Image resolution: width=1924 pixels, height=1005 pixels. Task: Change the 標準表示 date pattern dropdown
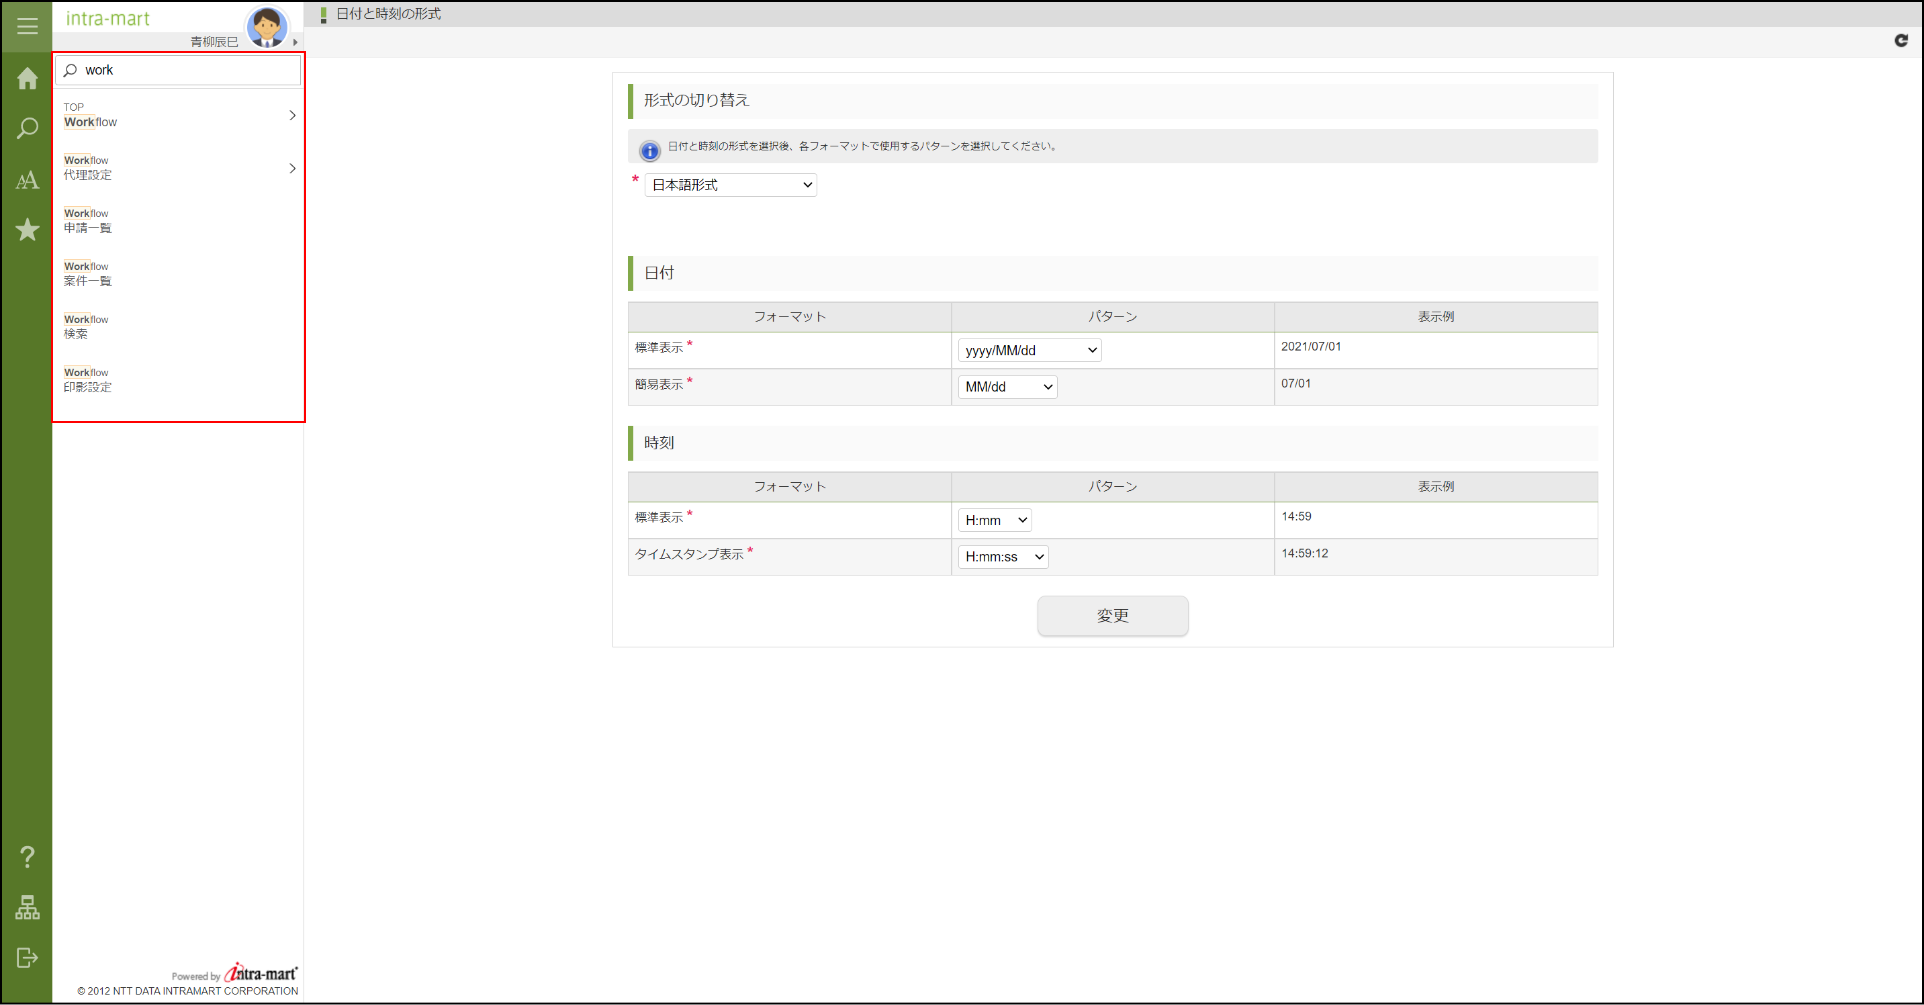(1028, 349)
